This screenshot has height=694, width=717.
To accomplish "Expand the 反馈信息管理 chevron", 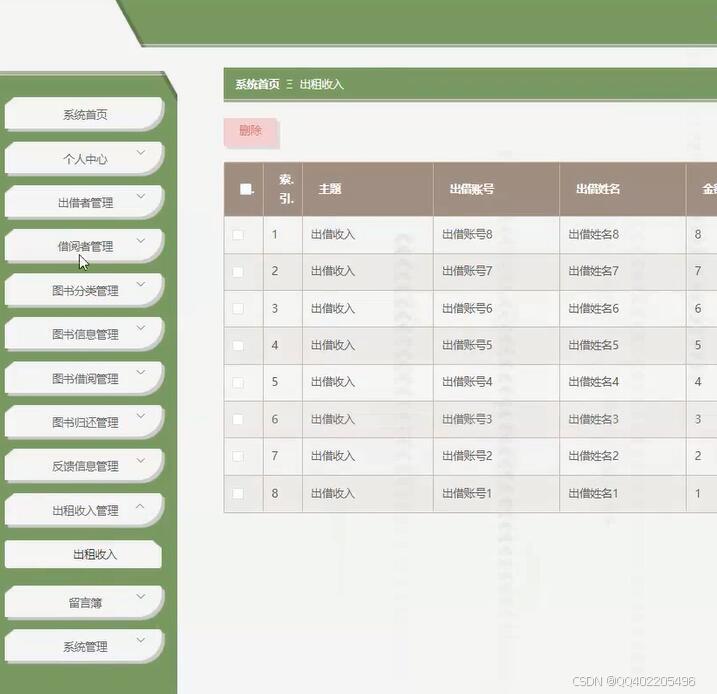I will point(141,460).
